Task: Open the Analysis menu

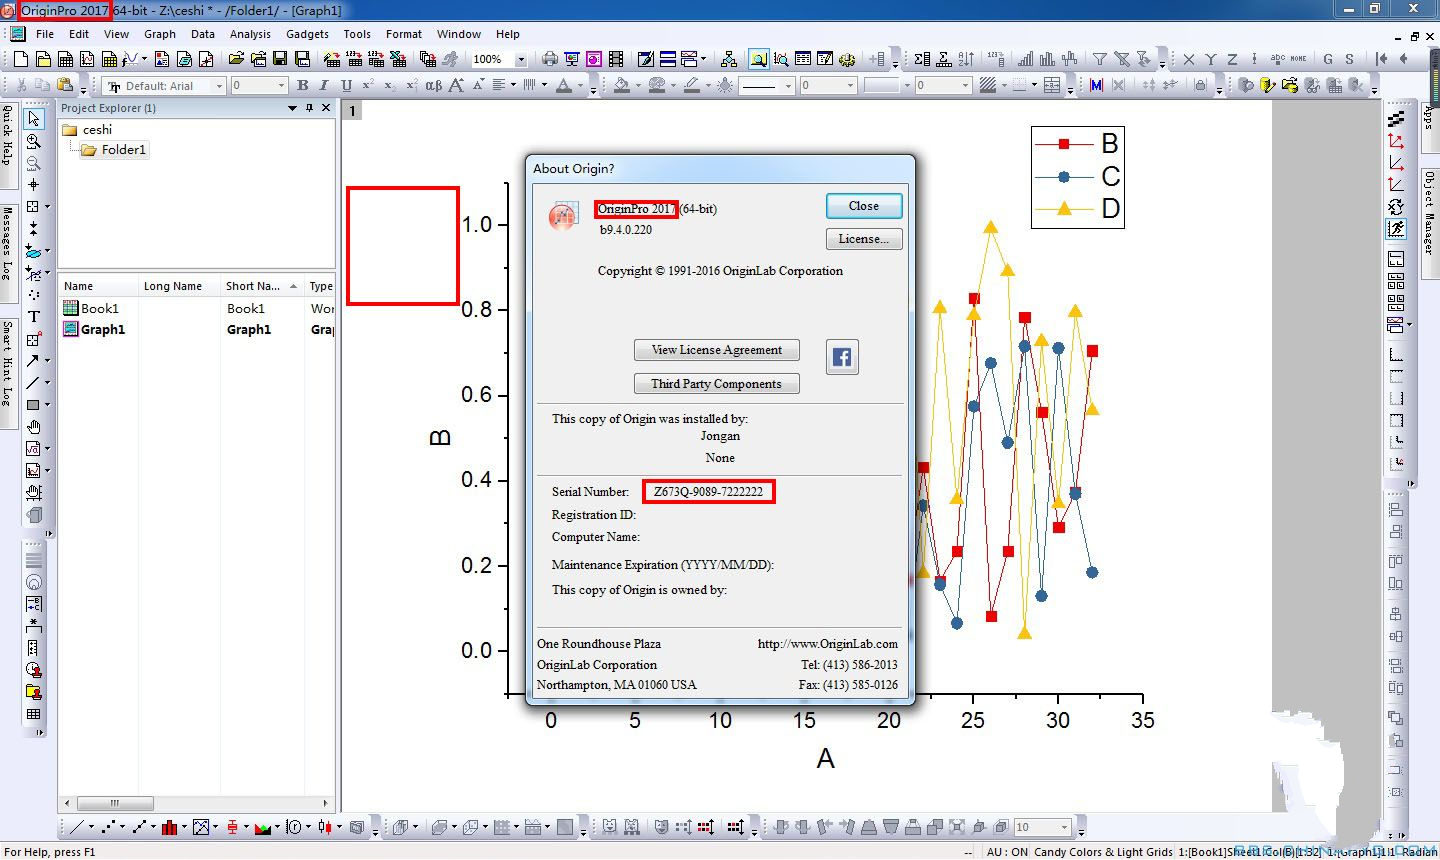Action: pyautogui.click(x=250, y=34)
